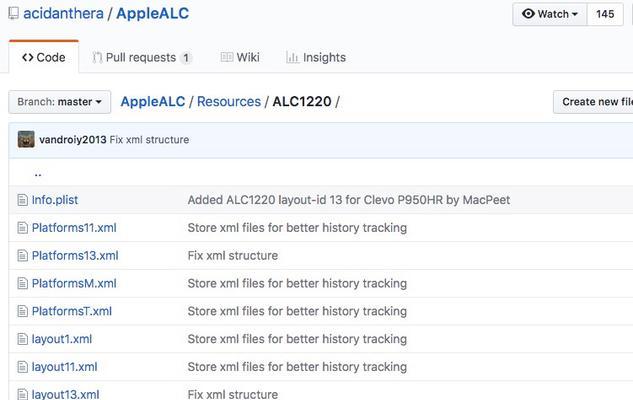Open commit message for Platforms11.xml row

pos(297,228)
